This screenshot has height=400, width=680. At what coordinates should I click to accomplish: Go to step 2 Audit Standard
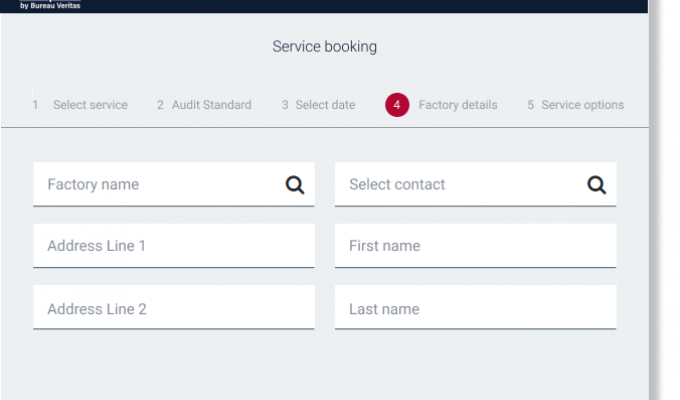pyautogui.click(x=204, y=105)
